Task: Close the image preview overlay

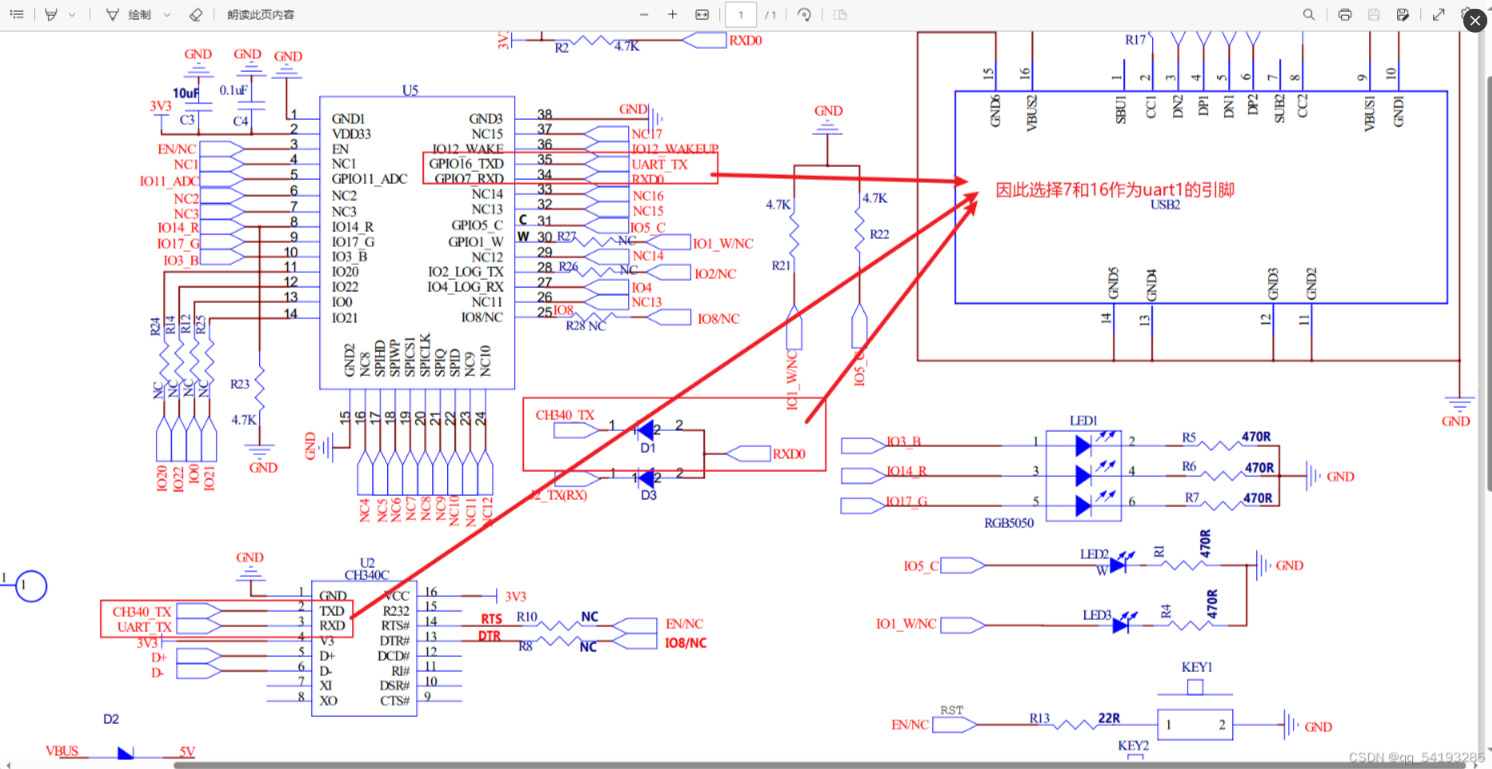Action: coord(1475,19)
